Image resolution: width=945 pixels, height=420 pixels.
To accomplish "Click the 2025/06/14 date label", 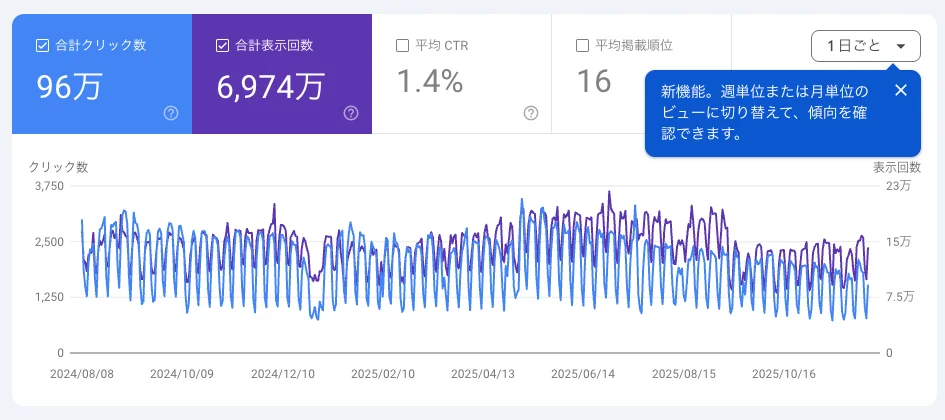I will point(583,374).
